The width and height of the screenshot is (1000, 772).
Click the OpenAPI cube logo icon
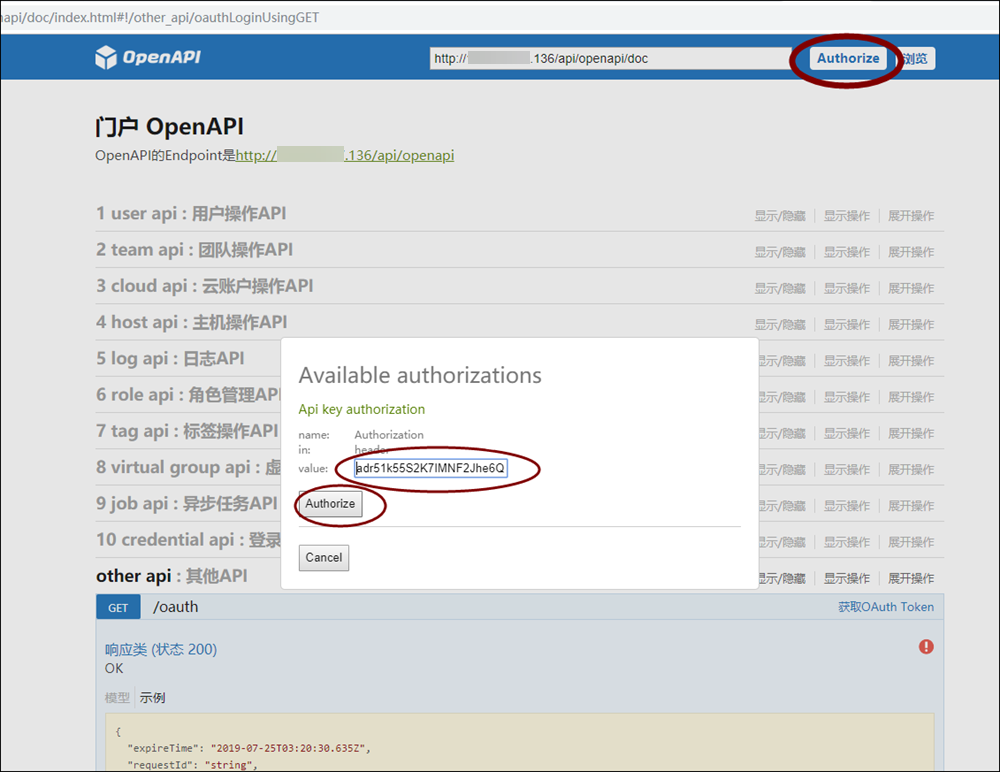106,58
